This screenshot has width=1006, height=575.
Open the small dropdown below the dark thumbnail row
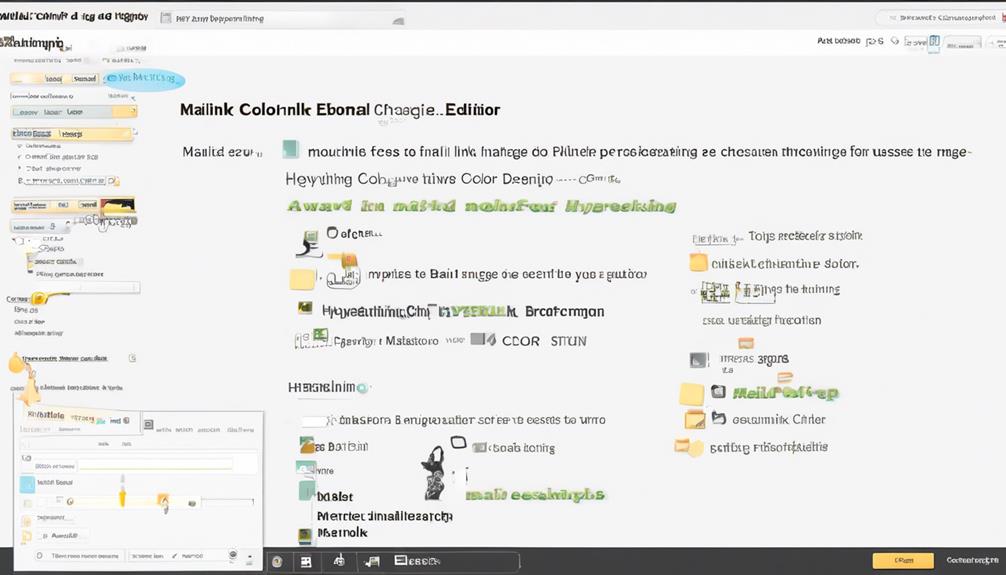[x=40, y=227]
